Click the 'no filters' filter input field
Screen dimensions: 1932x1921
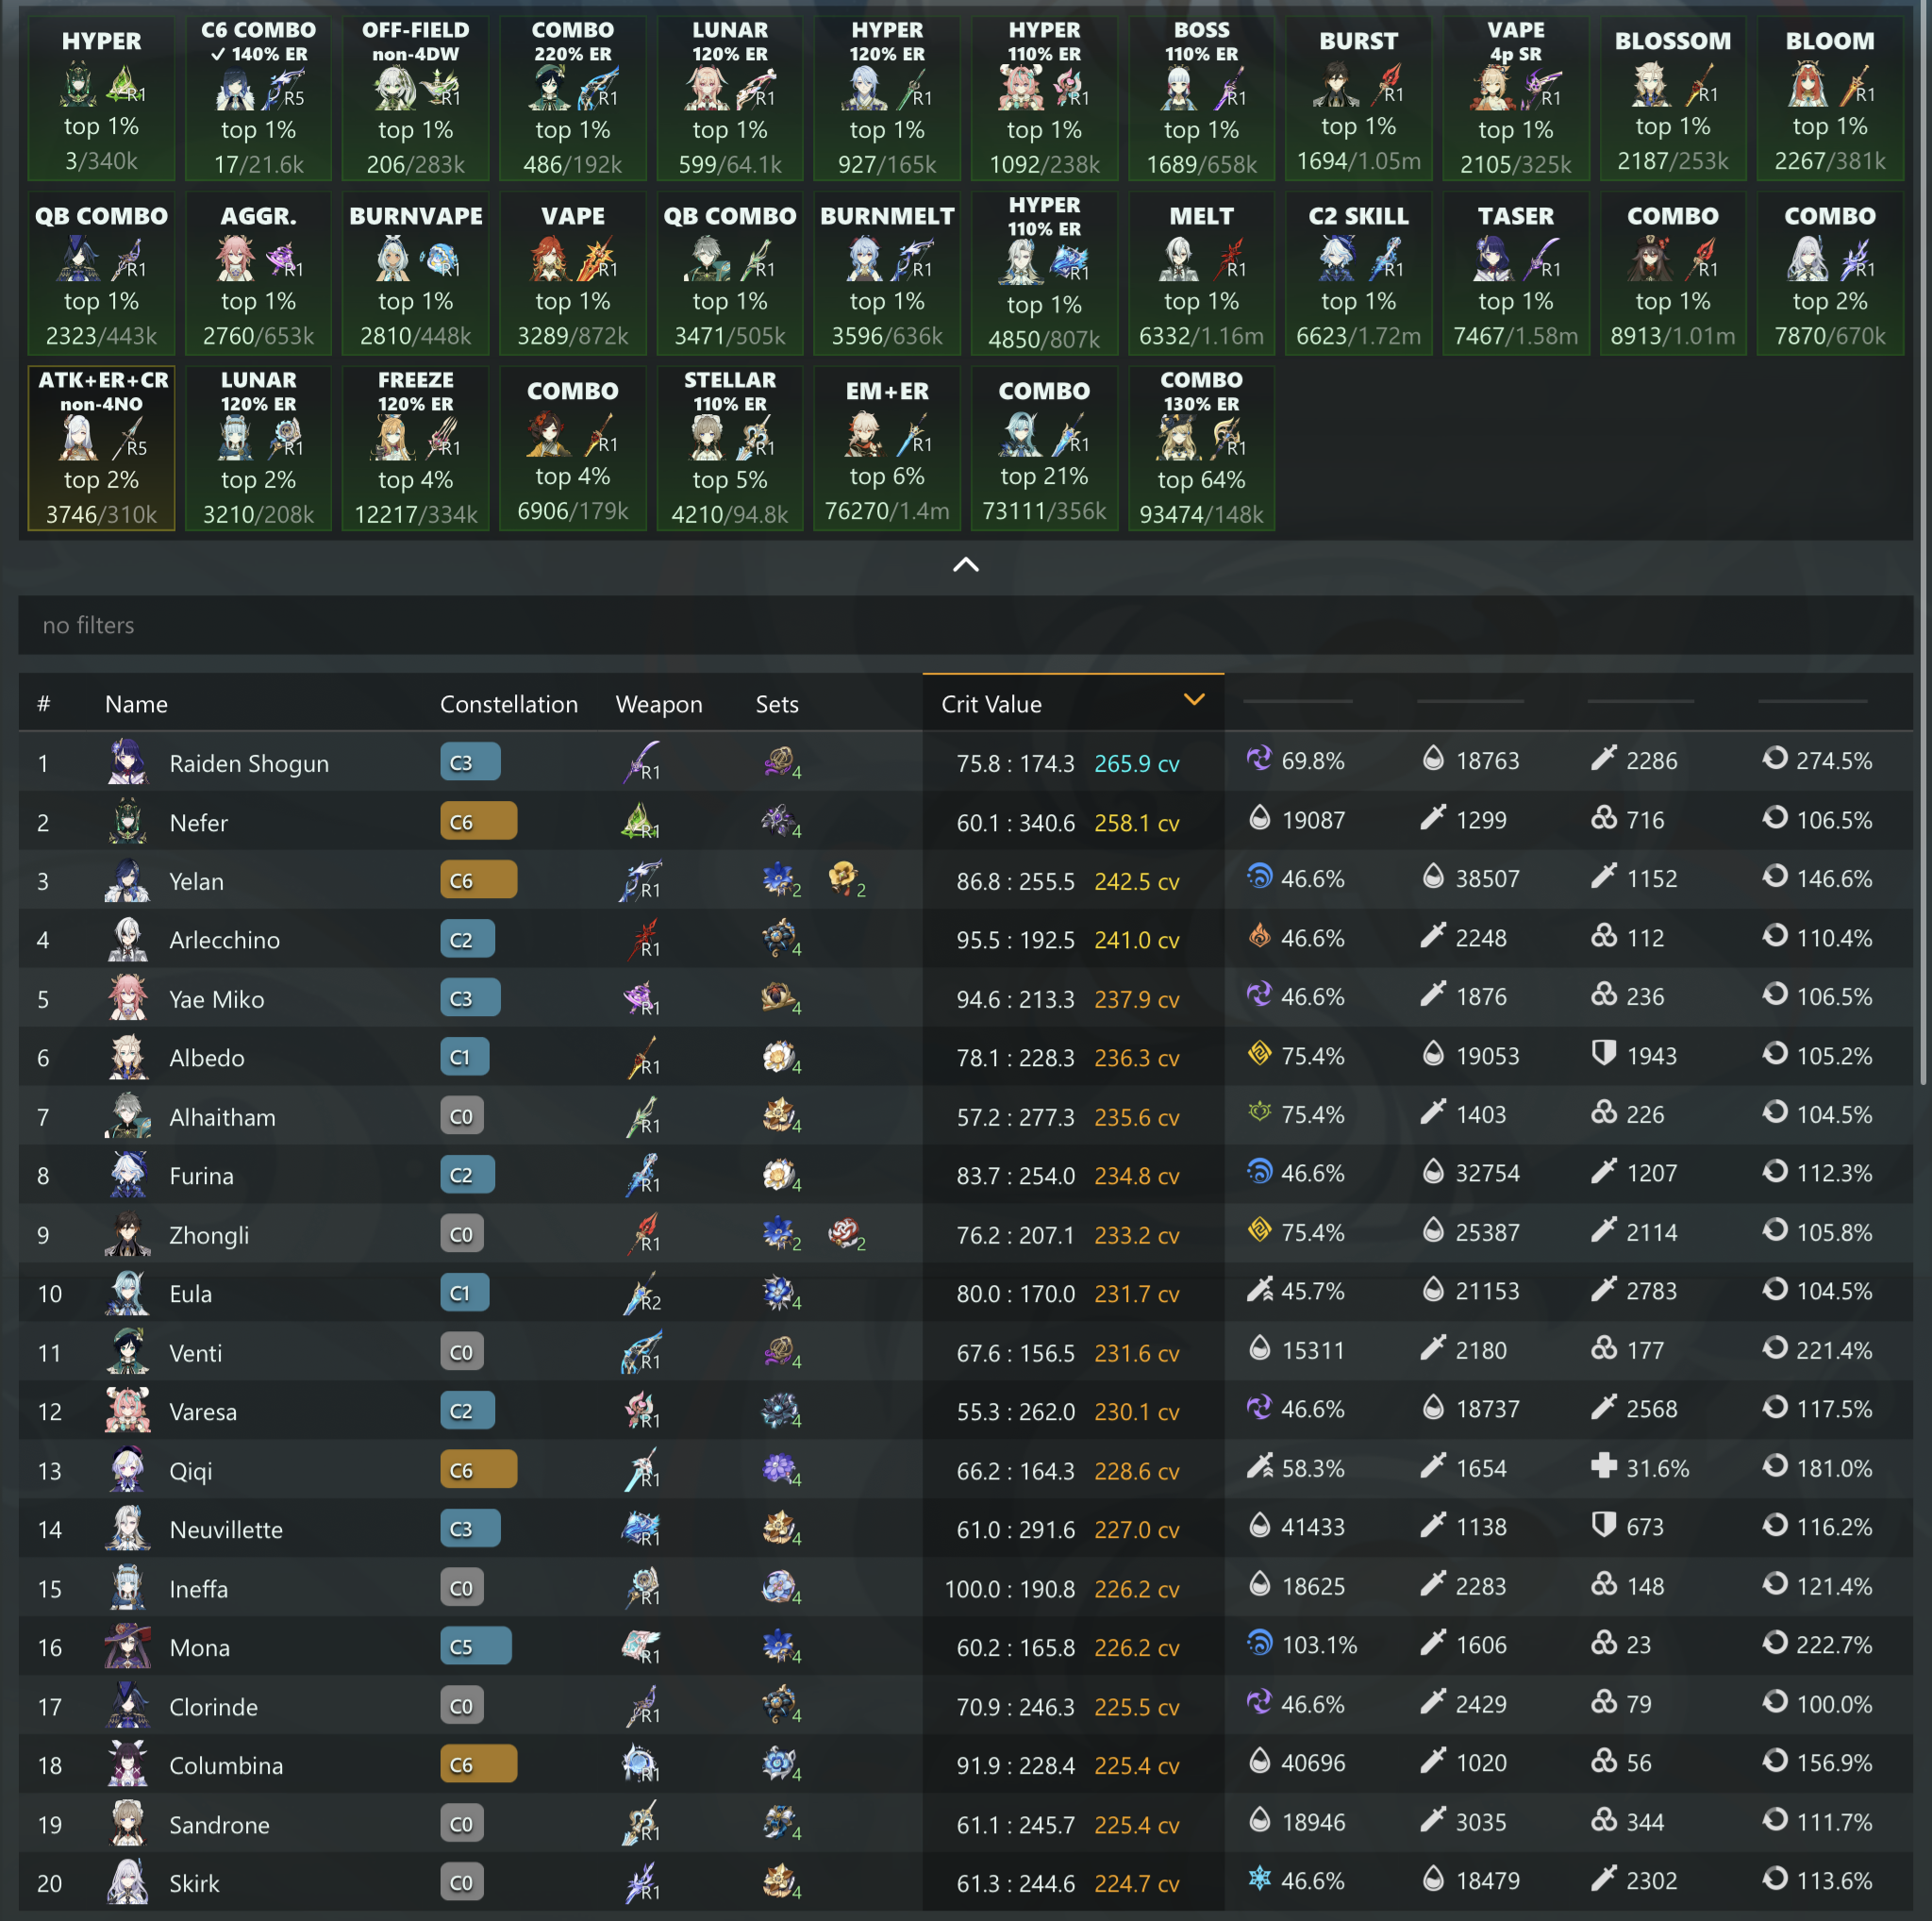pos(966,625)
